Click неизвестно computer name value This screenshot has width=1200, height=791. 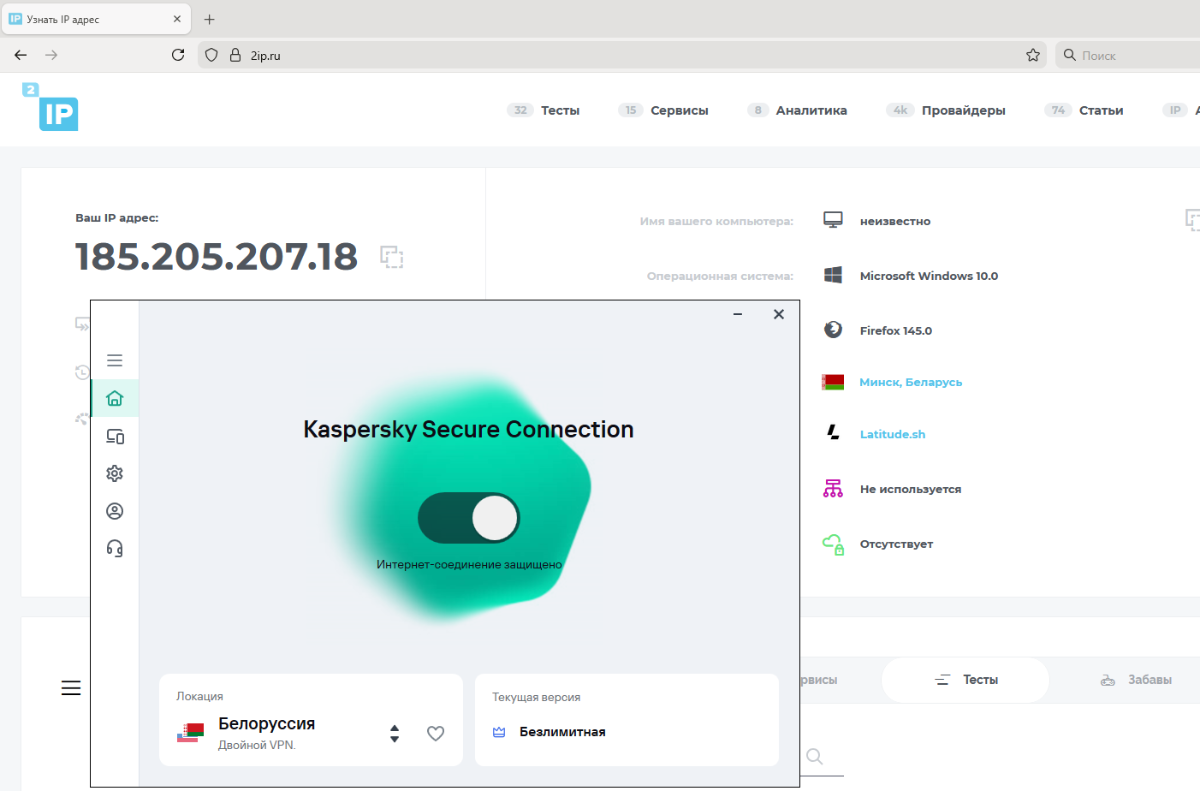point(895,221)
